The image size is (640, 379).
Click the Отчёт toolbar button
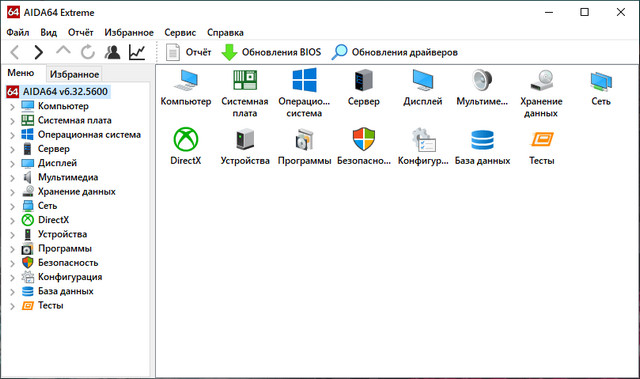pyautogui.click(x=189, y=52)
